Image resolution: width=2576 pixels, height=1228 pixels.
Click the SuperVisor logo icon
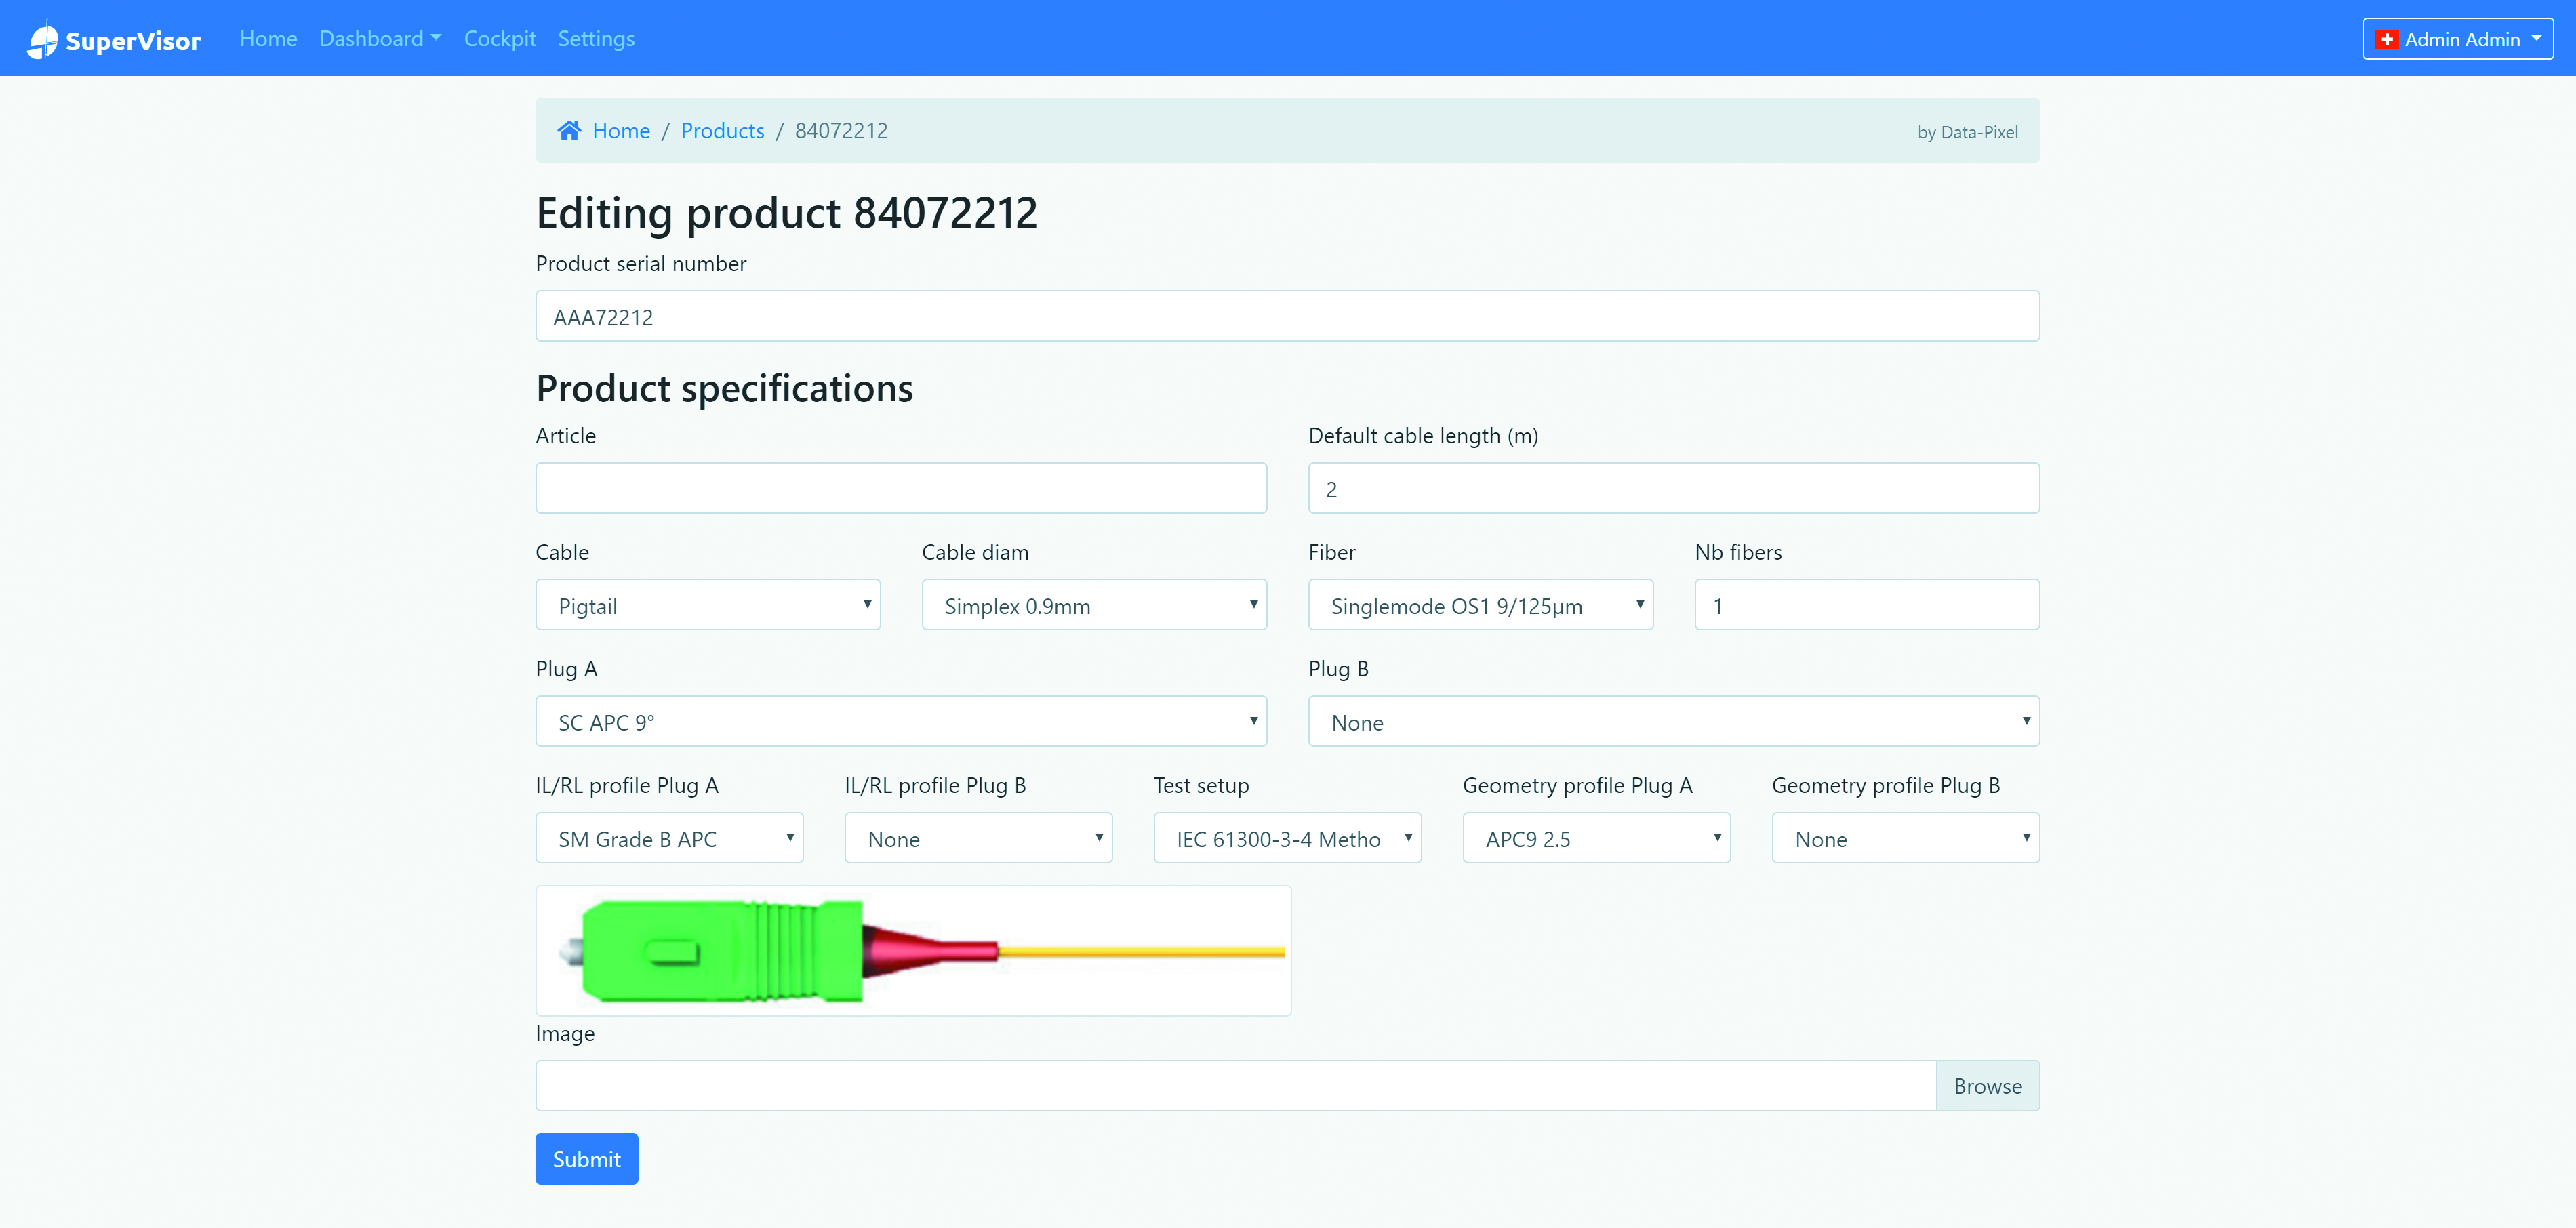43,39
